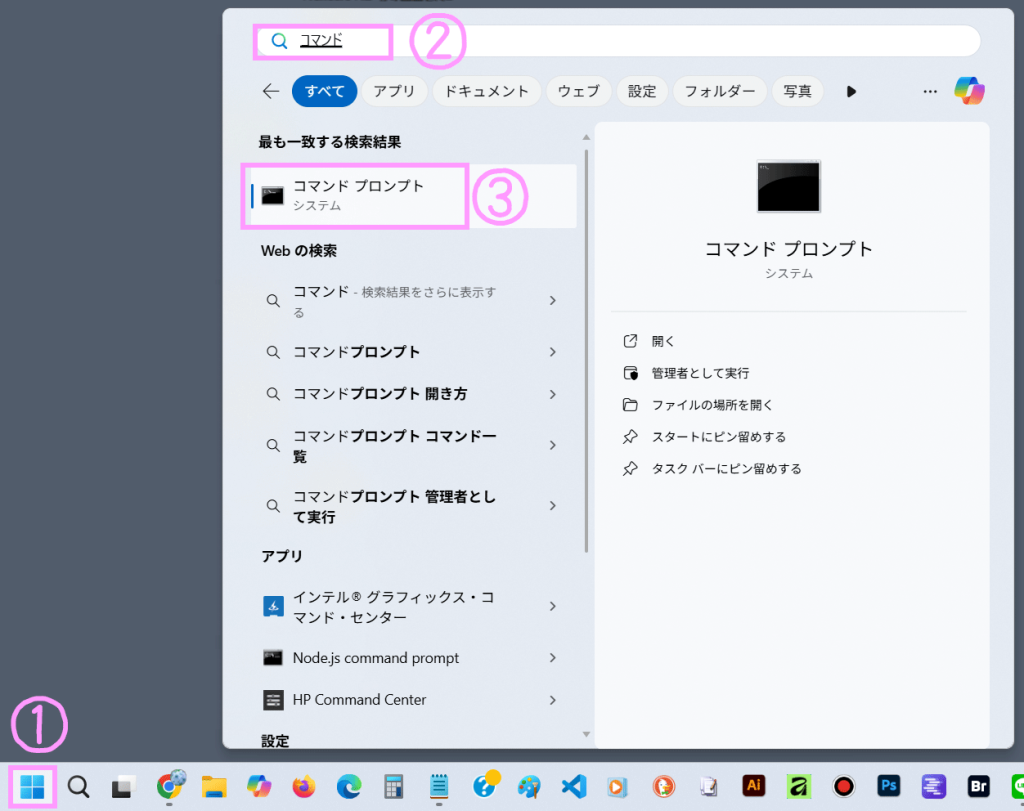1024x811 pixels.
Task: Click the Copilot icon in search panel
Action: point(968,91)
